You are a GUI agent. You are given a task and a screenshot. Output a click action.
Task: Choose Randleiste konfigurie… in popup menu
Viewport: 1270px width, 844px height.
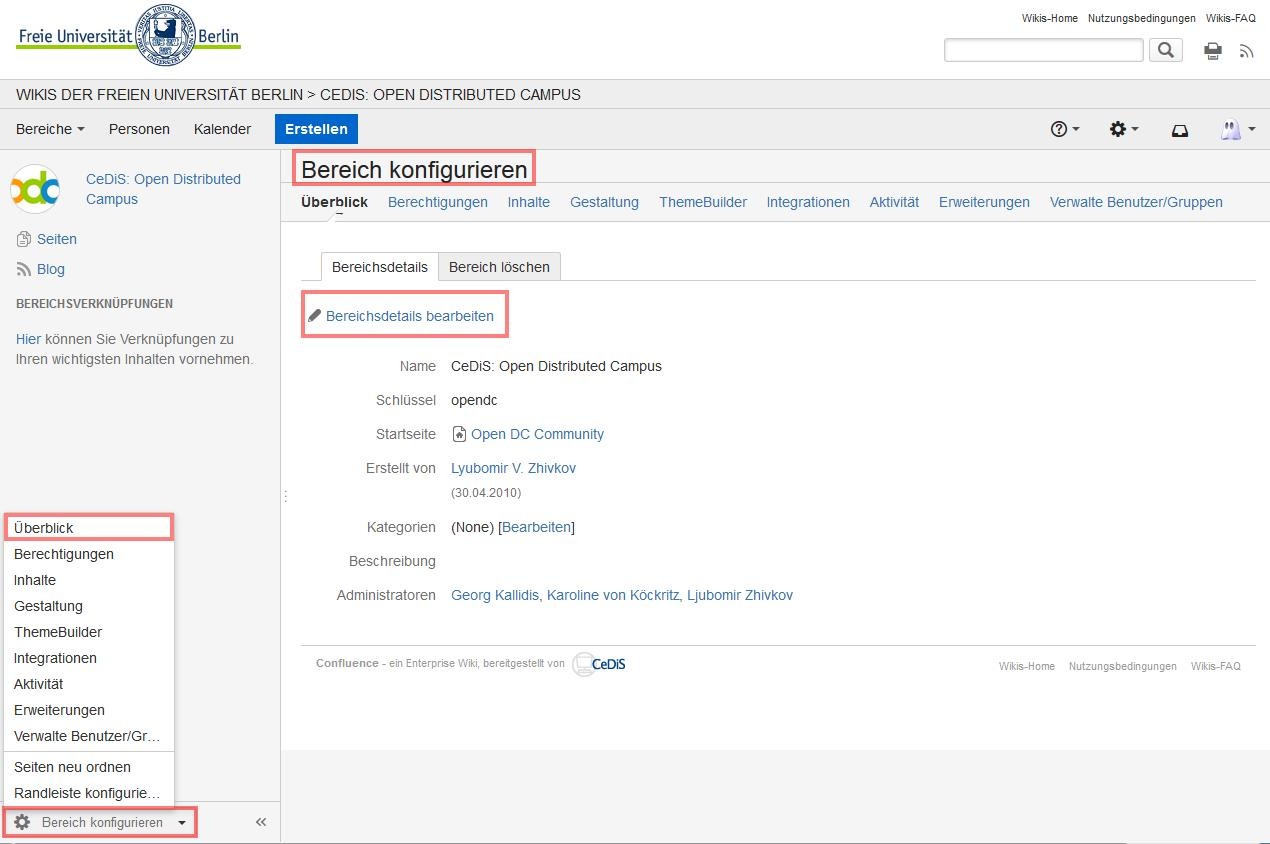(x=89, y=793)
